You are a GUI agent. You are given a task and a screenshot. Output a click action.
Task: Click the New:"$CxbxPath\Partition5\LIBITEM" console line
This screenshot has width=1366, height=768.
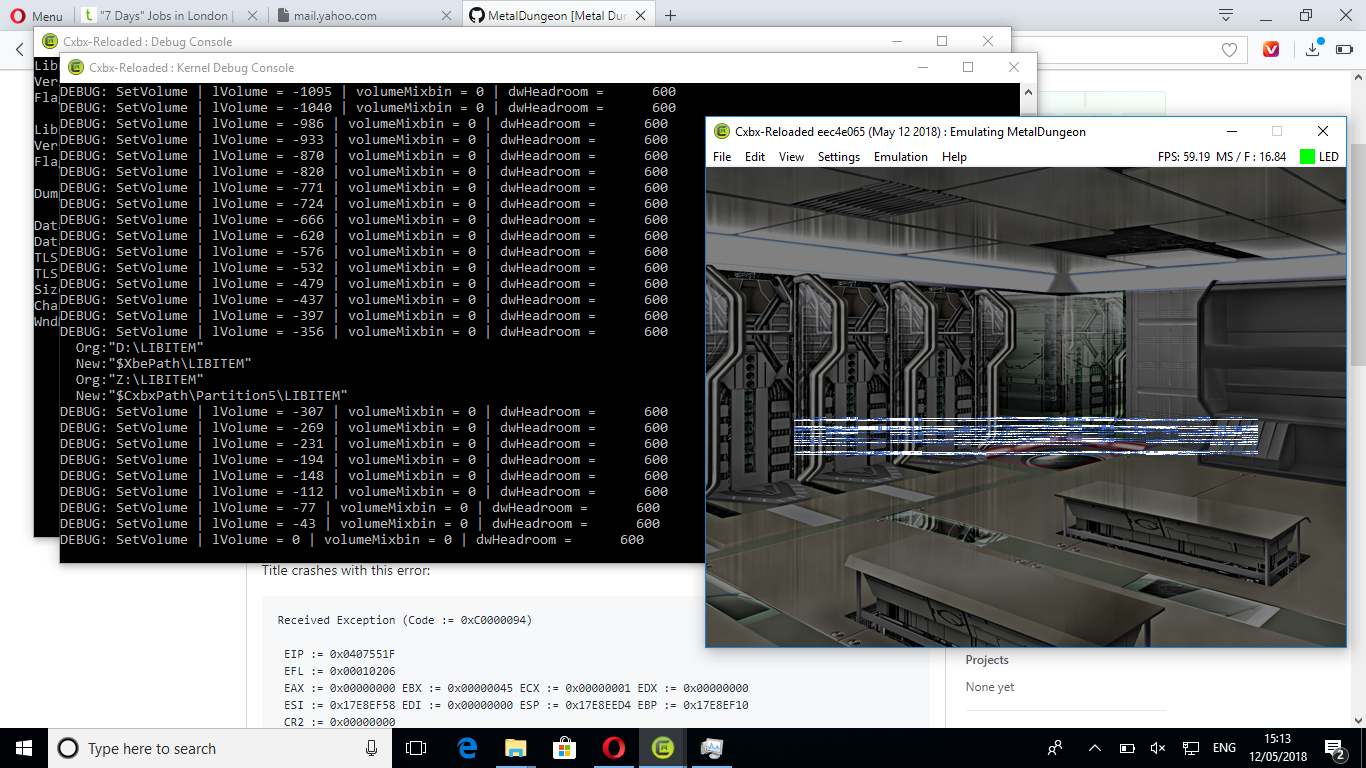(x=211, y=396)
